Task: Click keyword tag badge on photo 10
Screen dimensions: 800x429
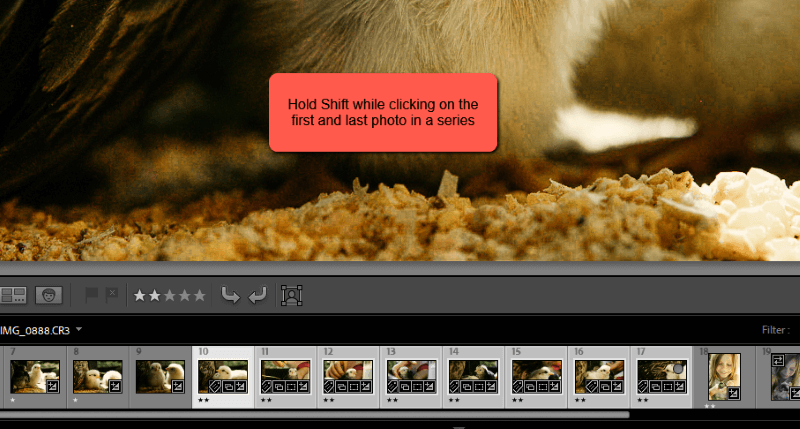Action: tap(216, 387)
